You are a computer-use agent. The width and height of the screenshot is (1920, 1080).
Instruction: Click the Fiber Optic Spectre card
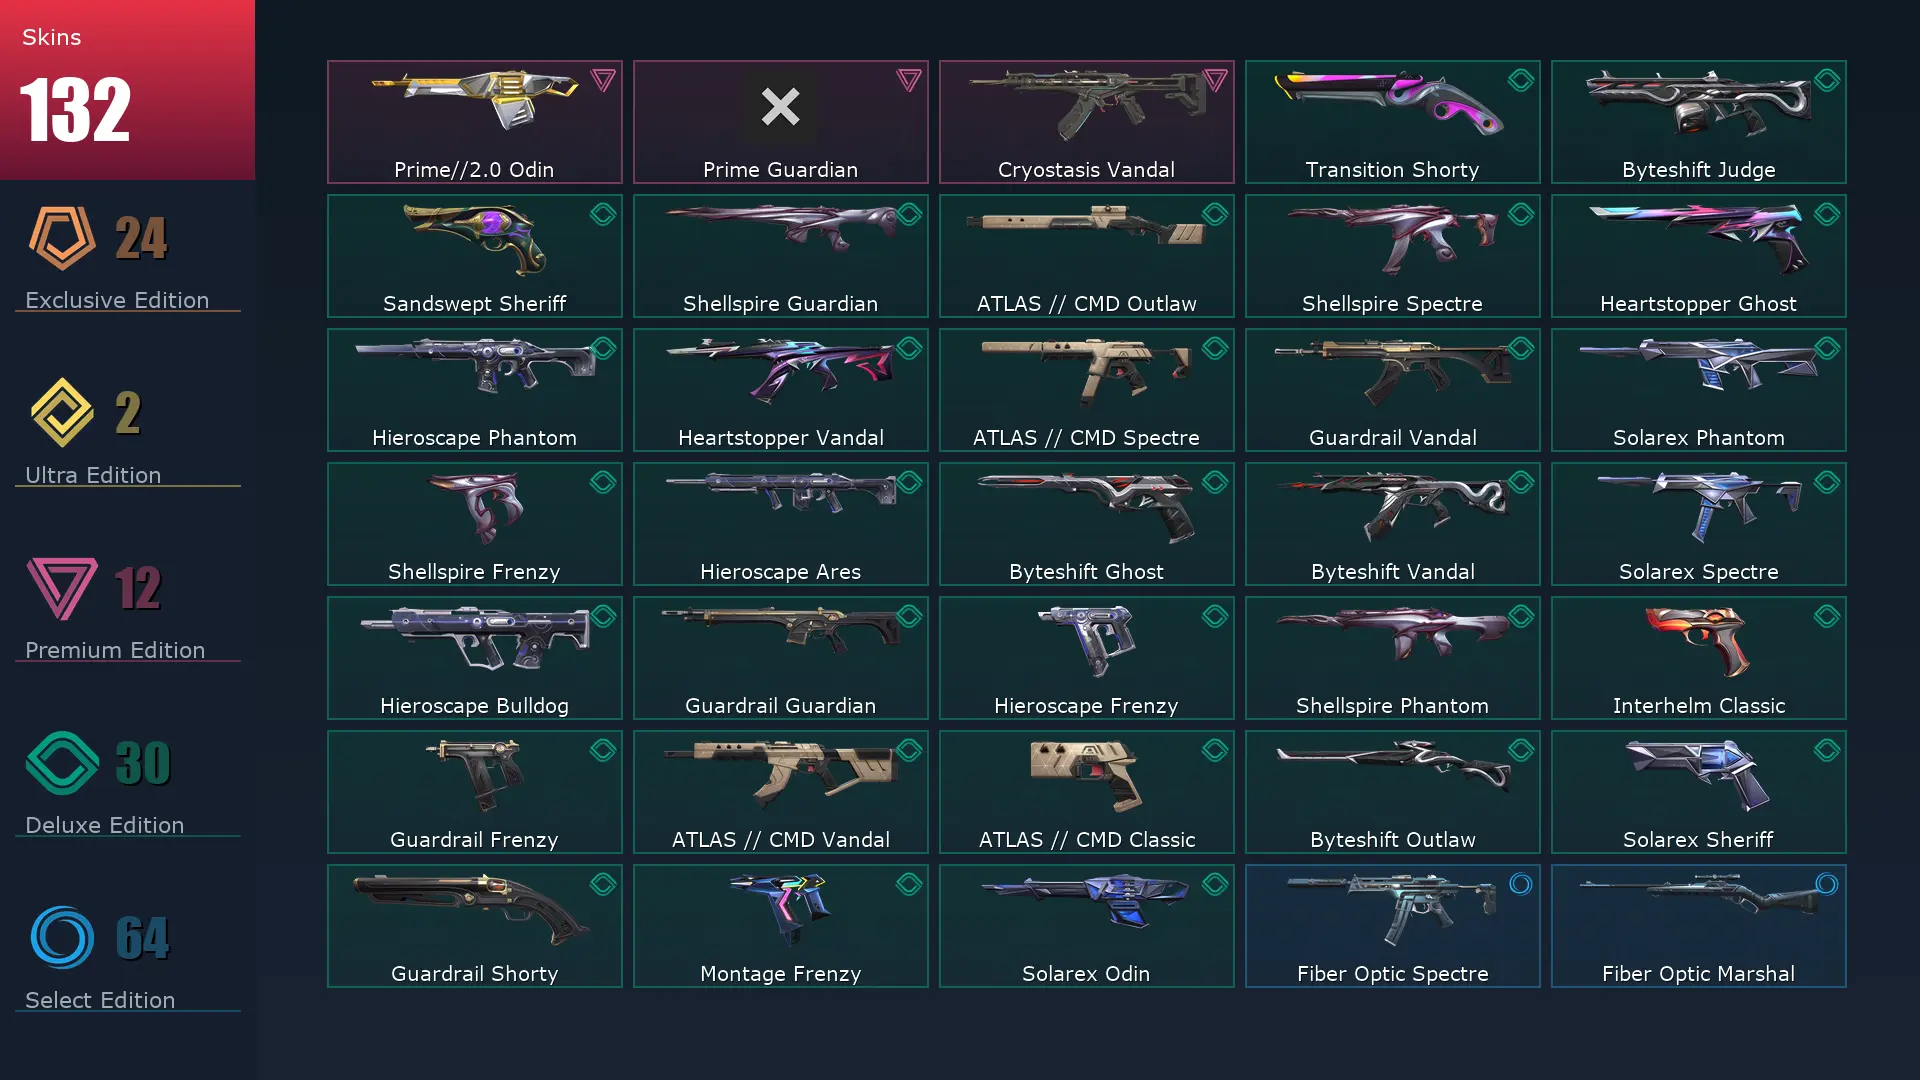1393,926
